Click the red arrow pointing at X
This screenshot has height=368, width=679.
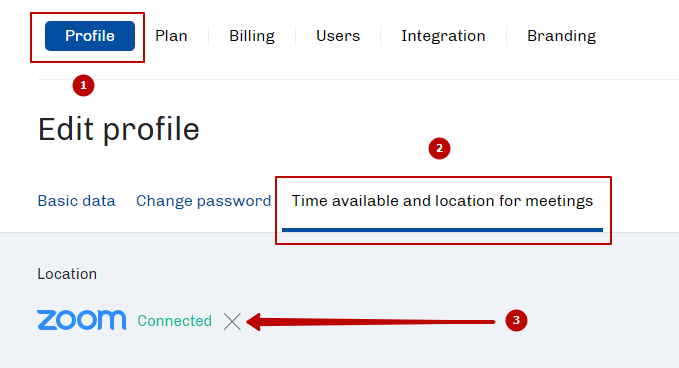[370, 322]
